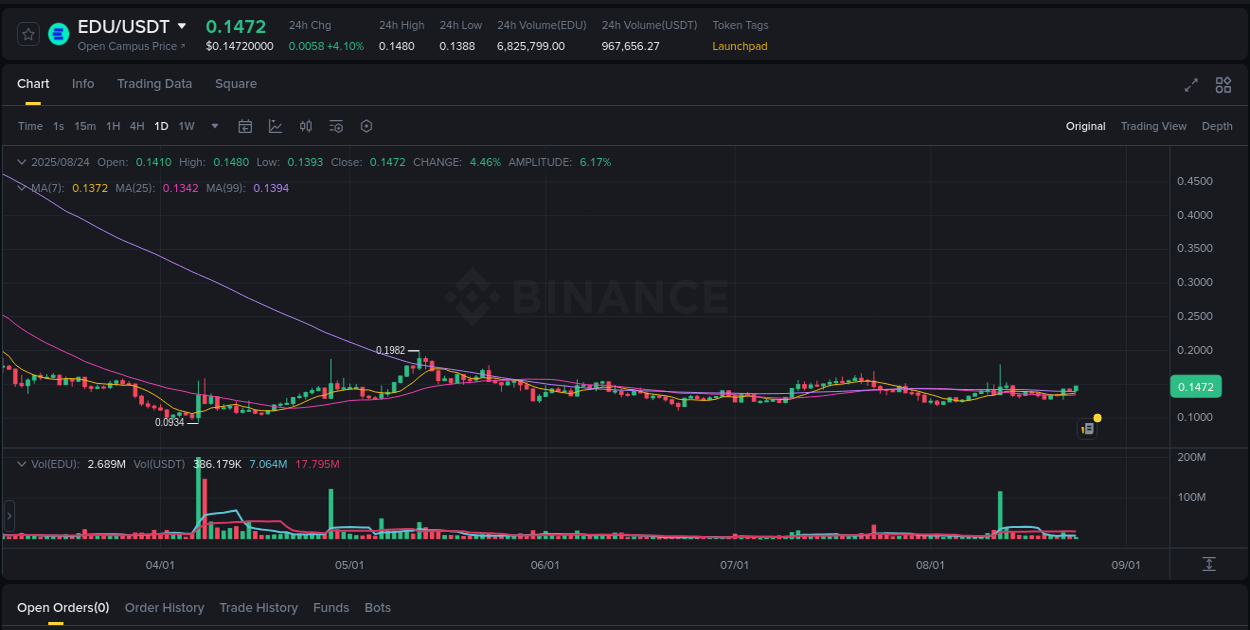Open the indicator display settings icon
1250x630 pixels.
point(336,126)
